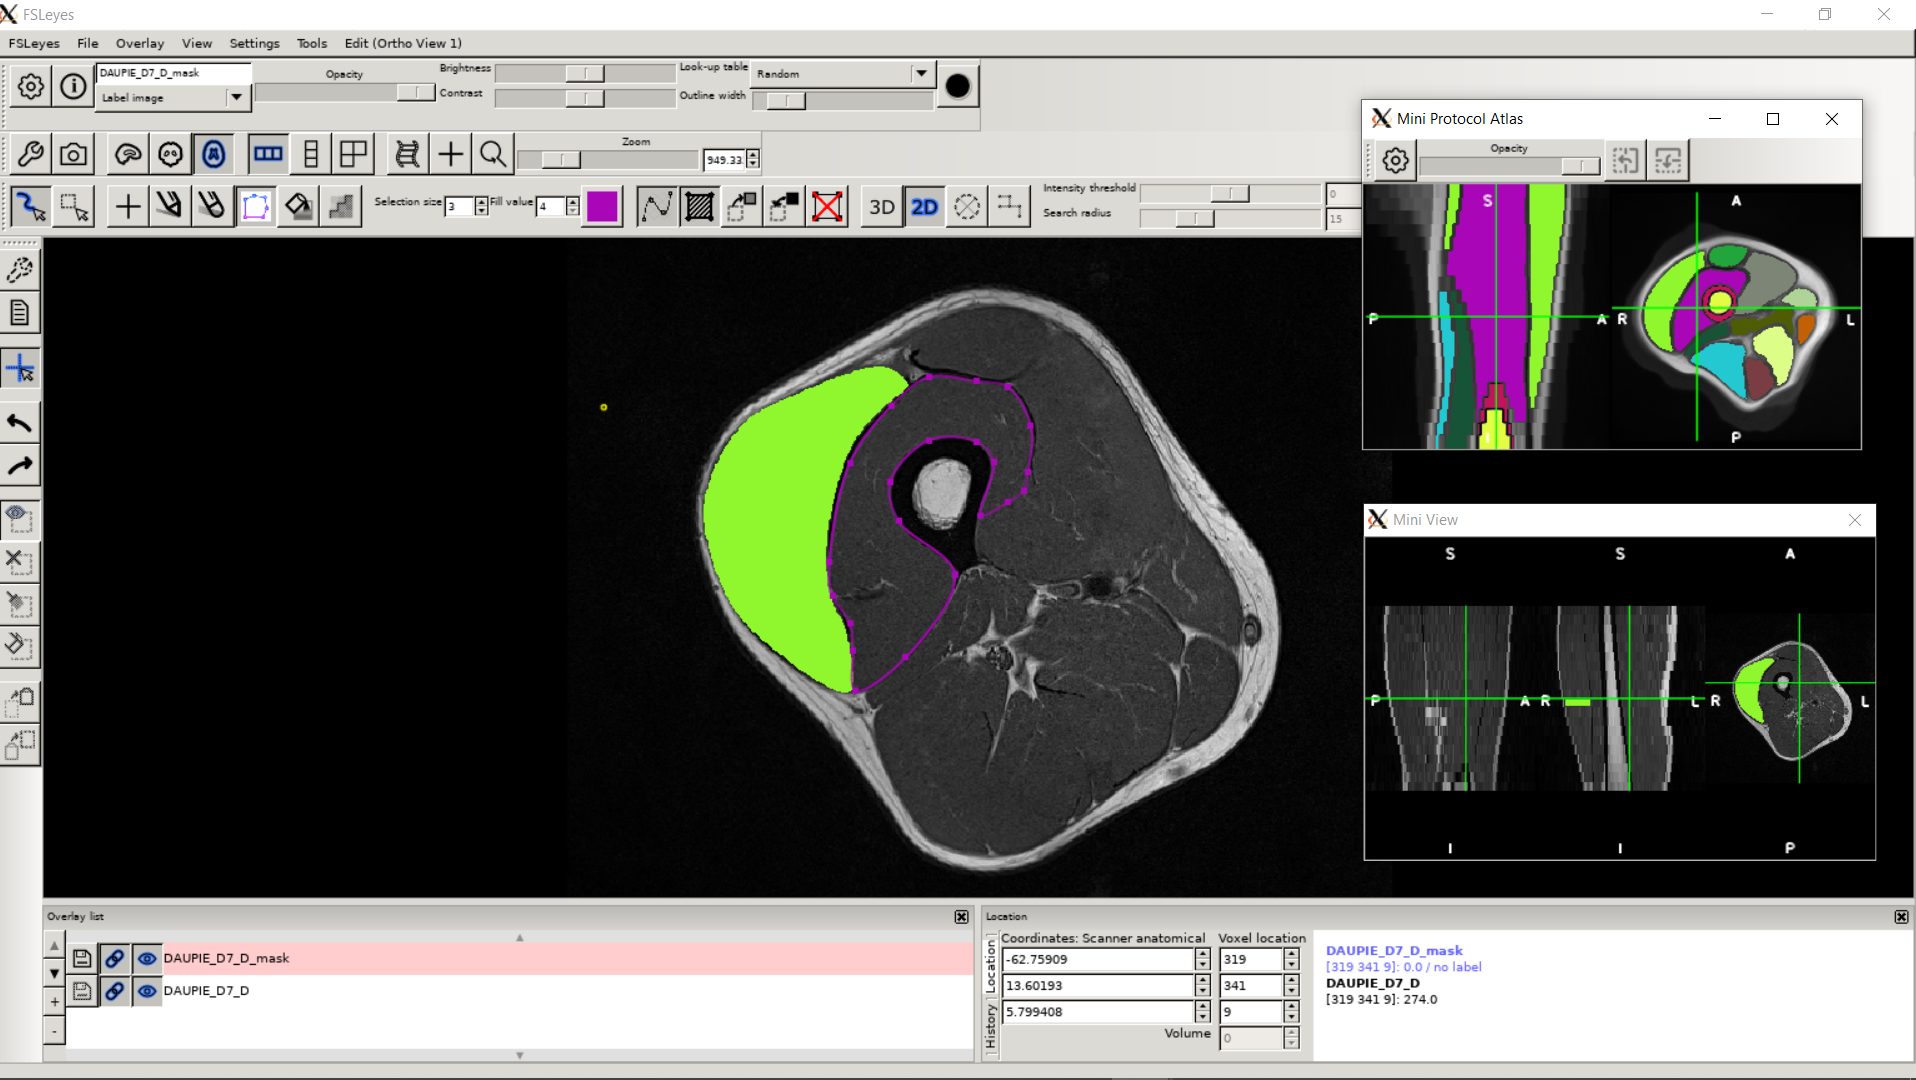Switch to 3D selection mode
1916x1080 pixels.
[x=881, y=207]
